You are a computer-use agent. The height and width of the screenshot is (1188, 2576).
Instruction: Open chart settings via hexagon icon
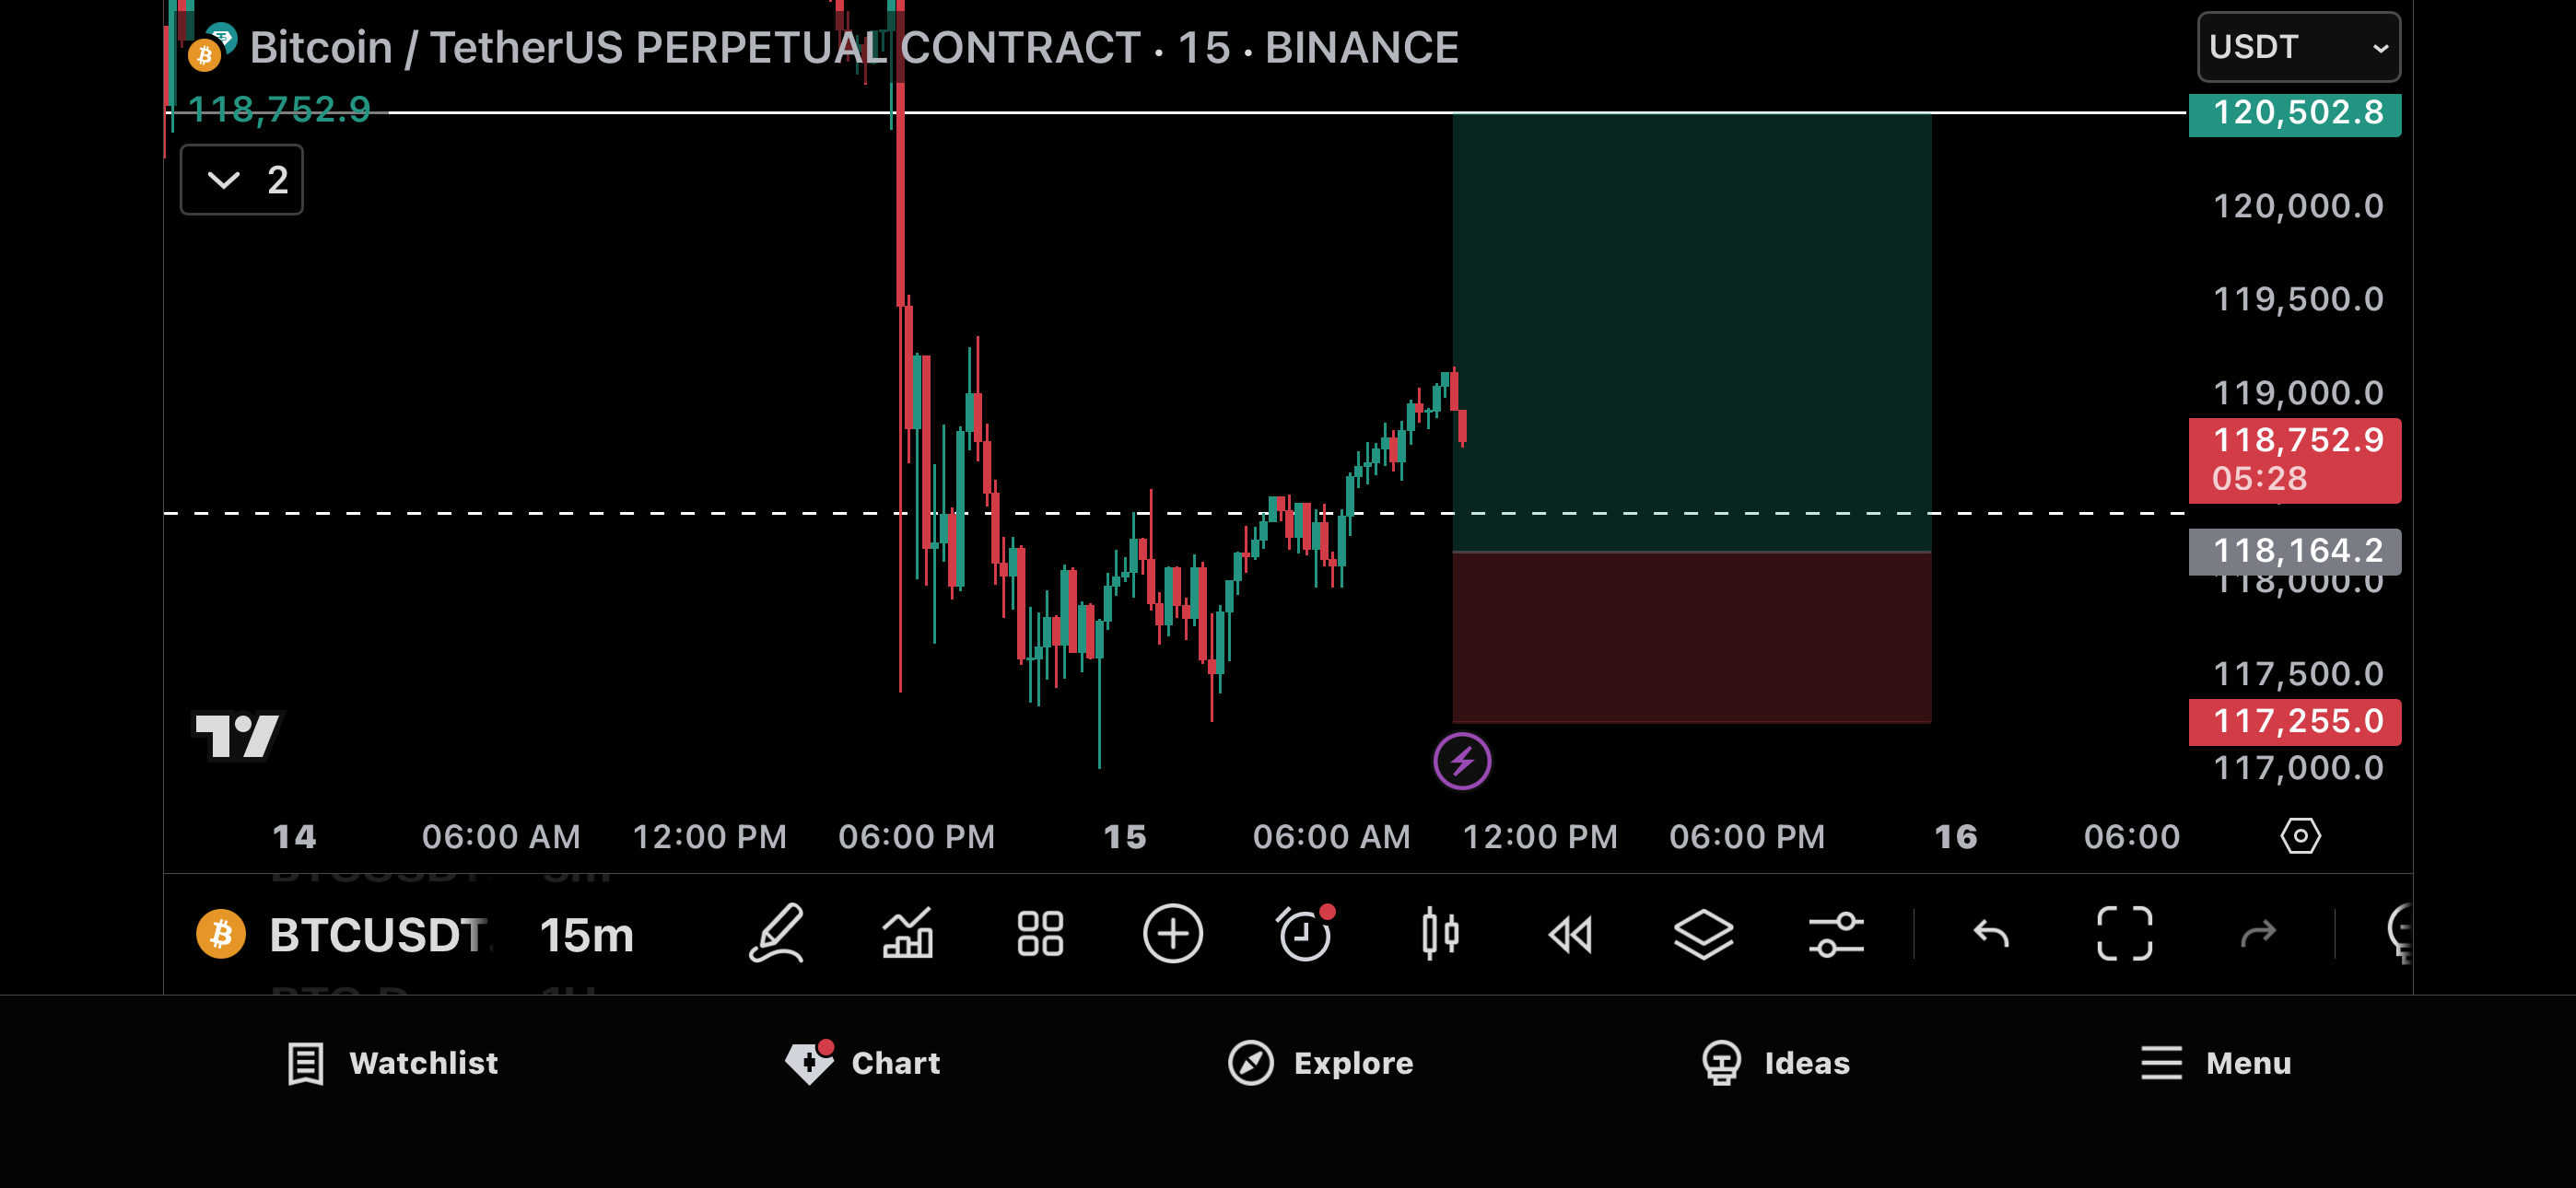coord(2300,835)
